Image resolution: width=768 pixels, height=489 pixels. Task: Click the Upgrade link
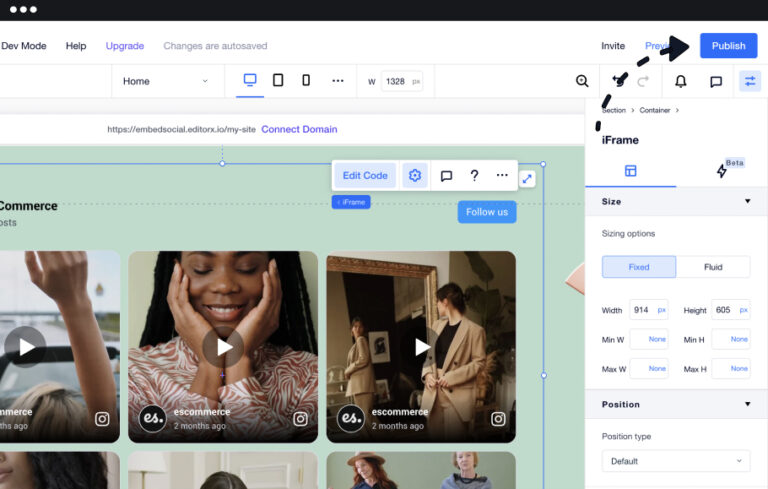point(125,46)
